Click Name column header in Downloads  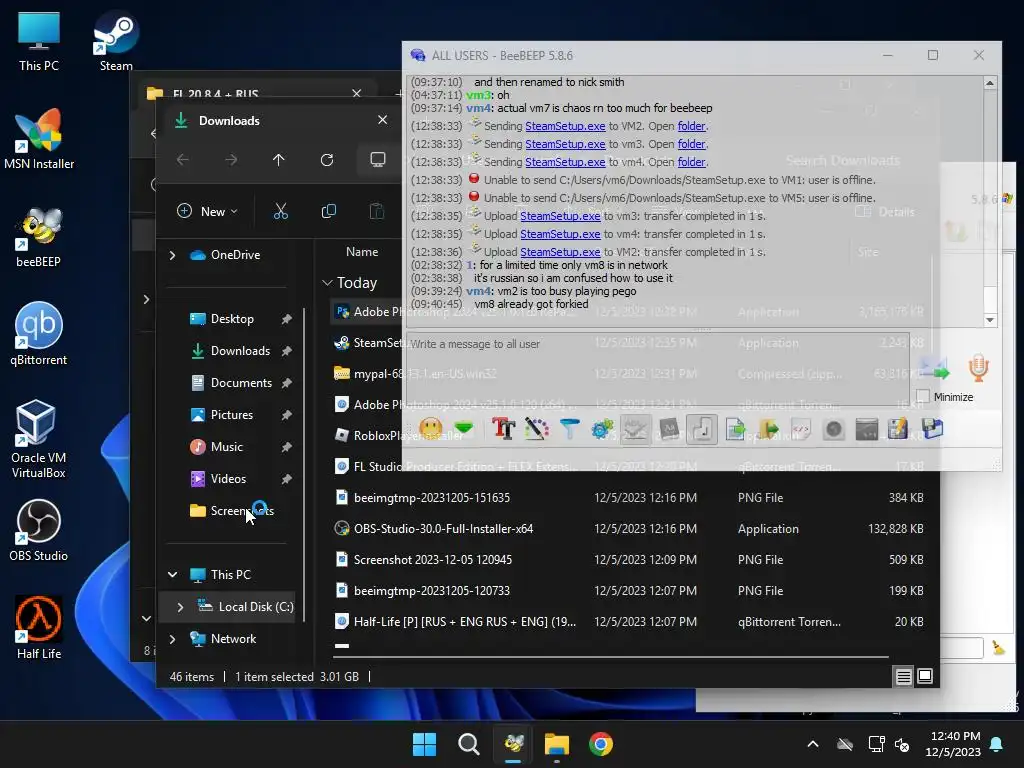click(362, 251)
